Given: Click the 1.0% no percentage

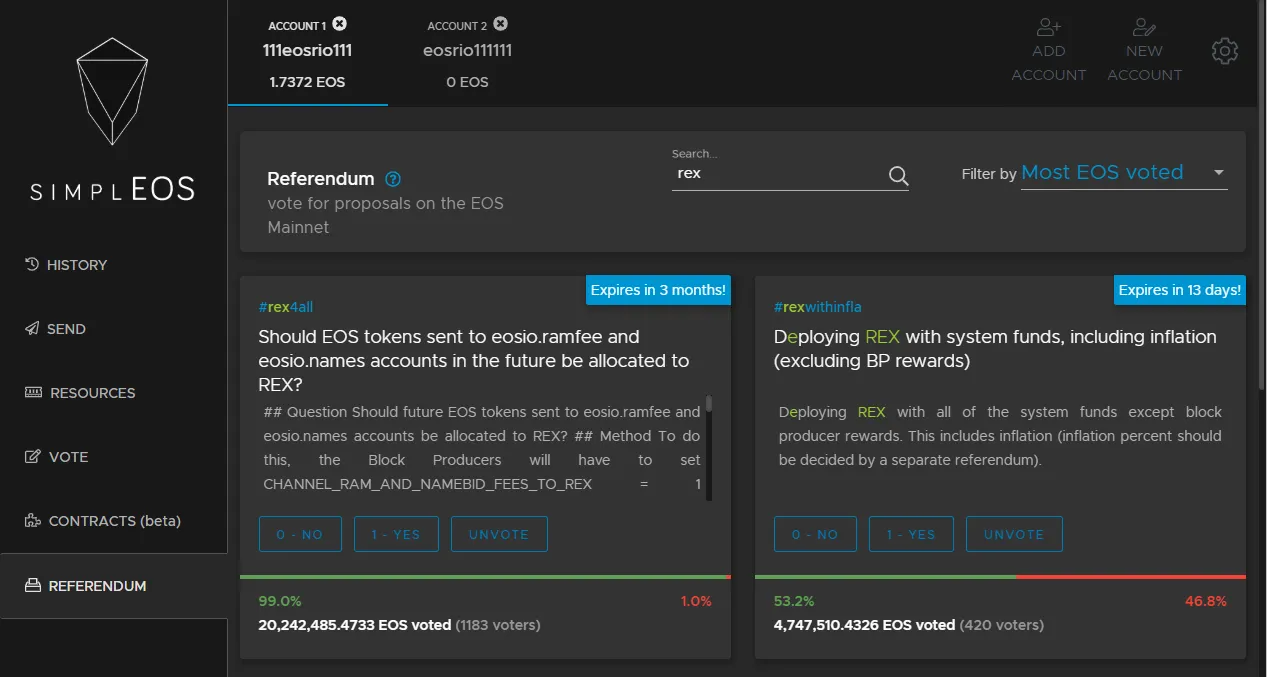Looking at the screenshot, I should click(x=695, y=601).
